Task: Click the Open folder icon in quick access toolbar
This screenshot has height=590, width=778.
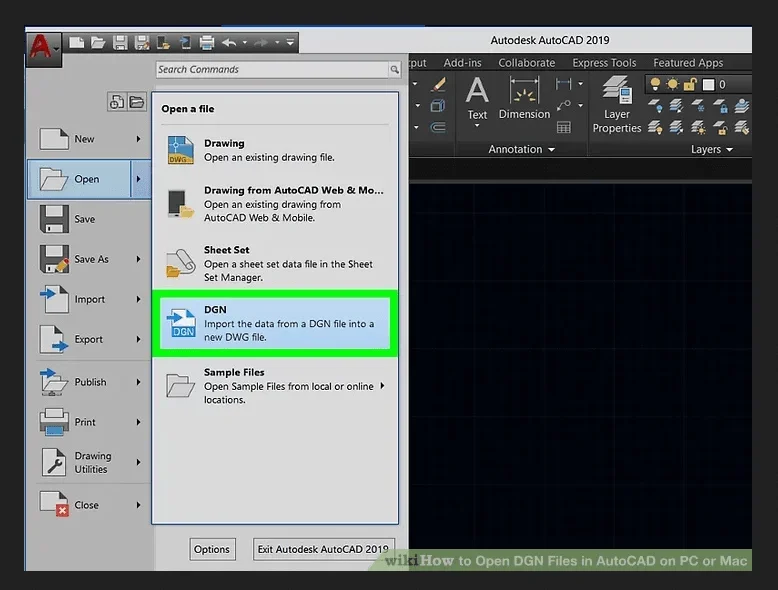Action: (98, 43)
